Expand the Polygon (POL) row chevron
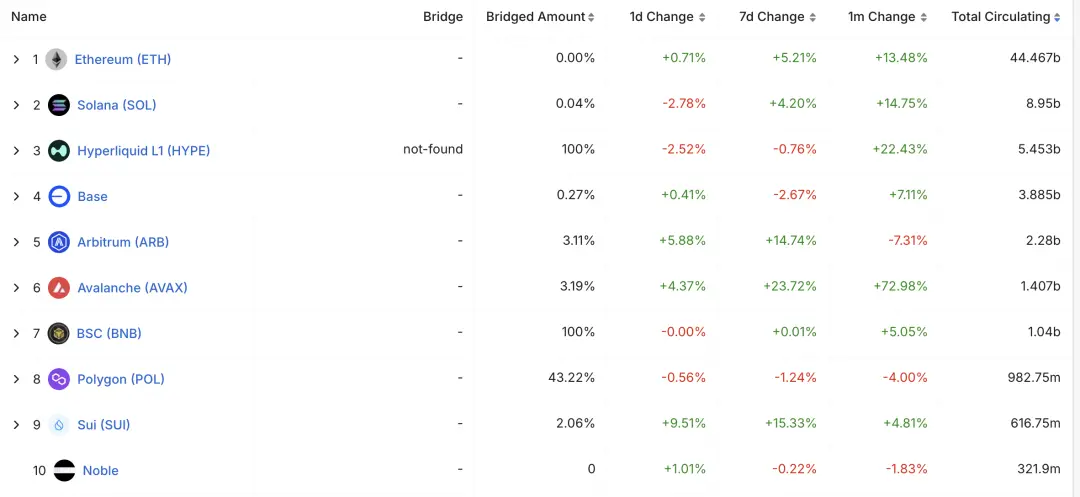 click(17, 379)
